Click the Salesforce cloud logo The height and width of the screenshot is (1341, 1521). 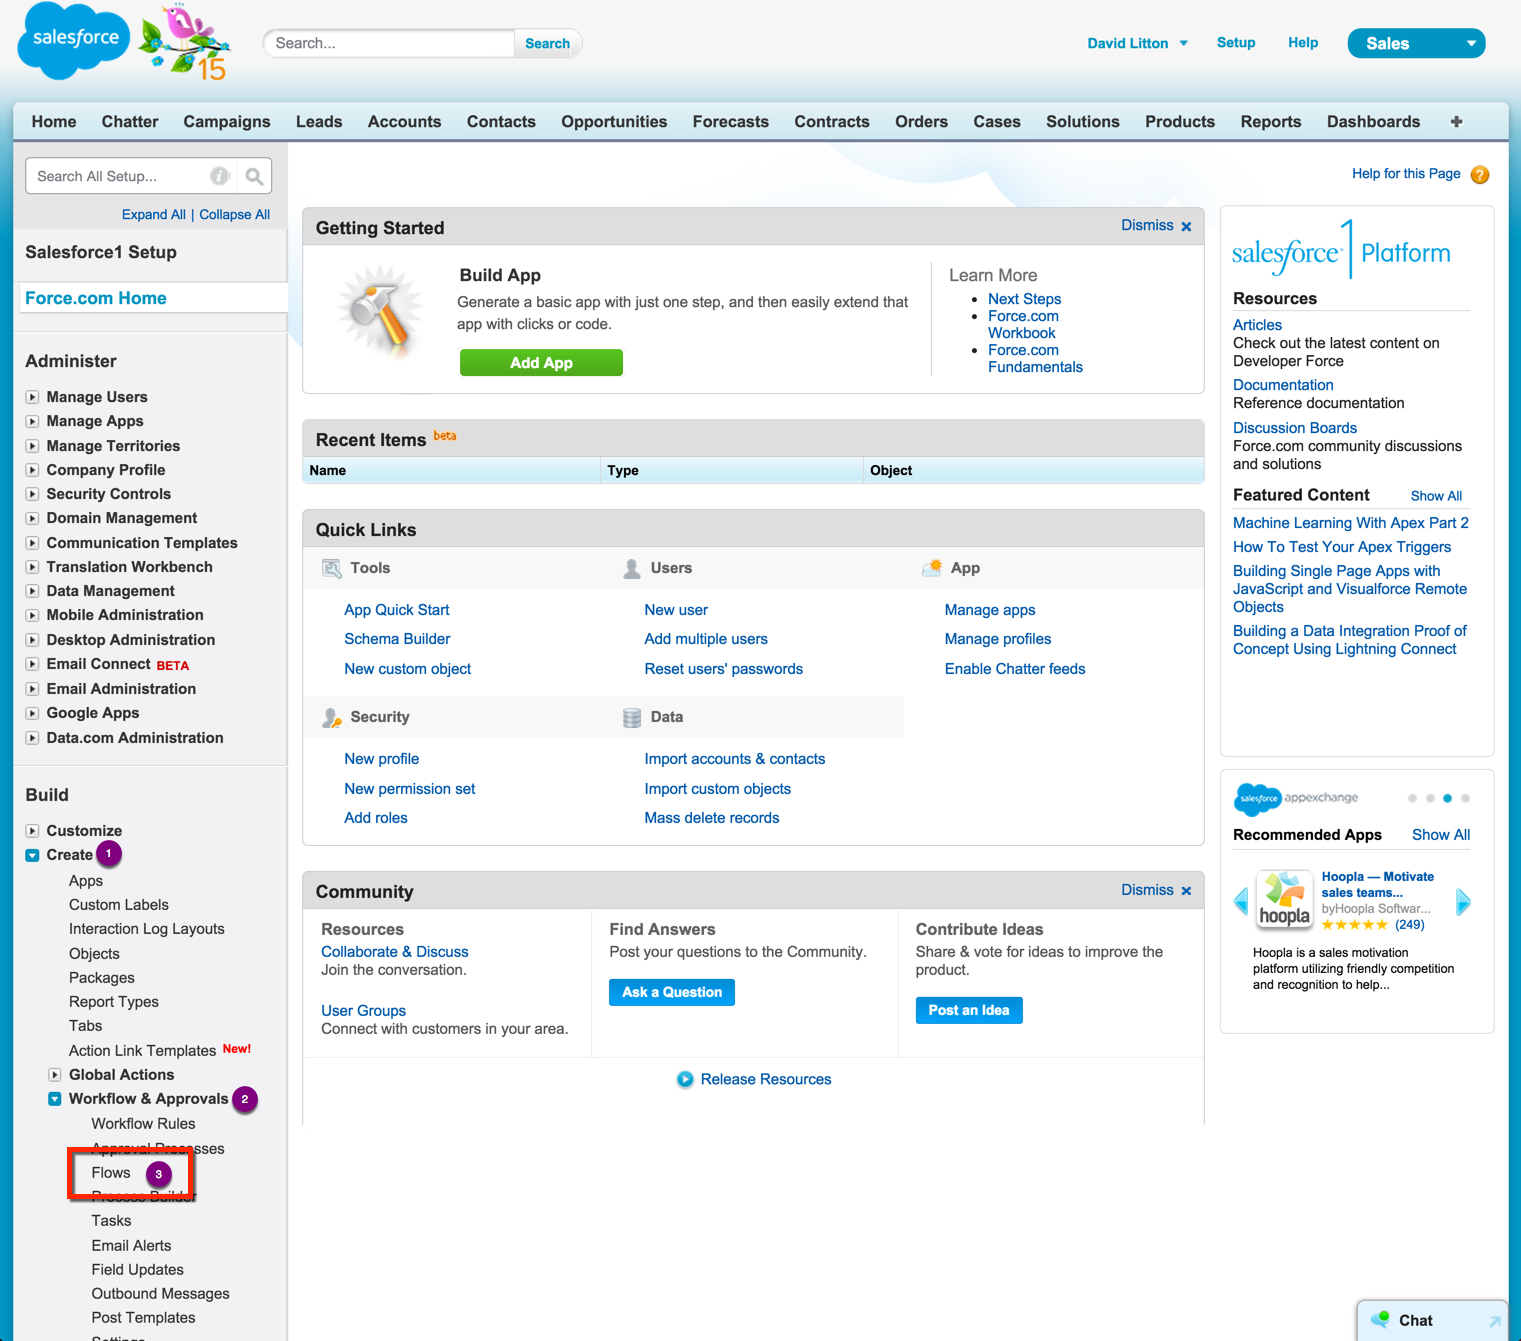pos(75,41)
